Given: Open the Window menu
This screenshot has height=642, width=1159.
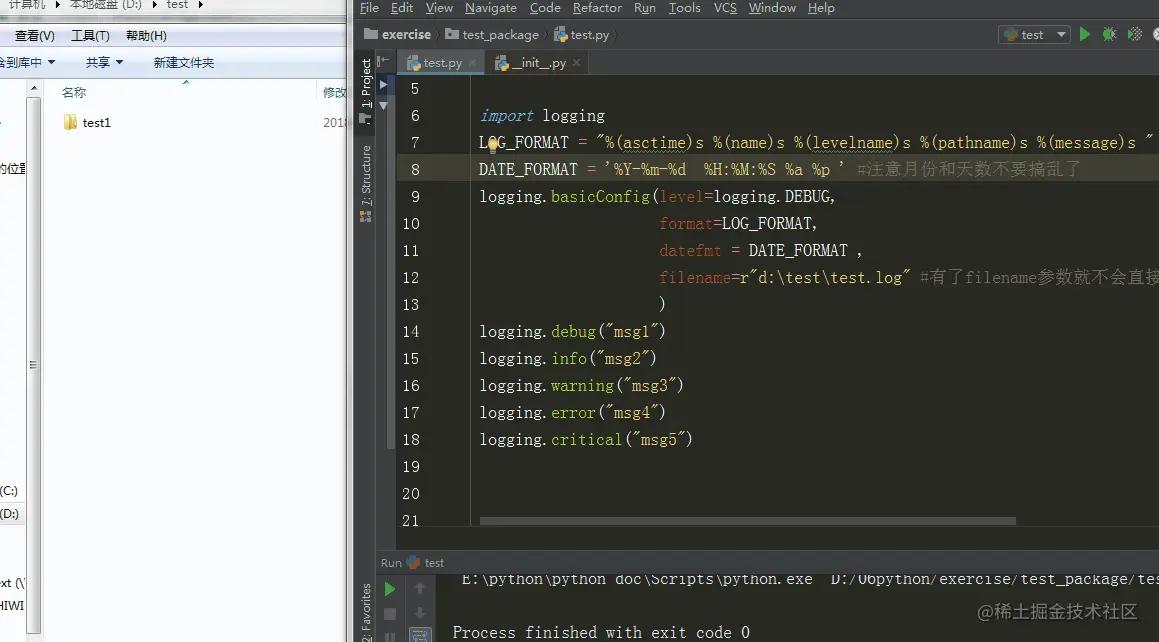Looking at the screenshot, I should [772, 8].
